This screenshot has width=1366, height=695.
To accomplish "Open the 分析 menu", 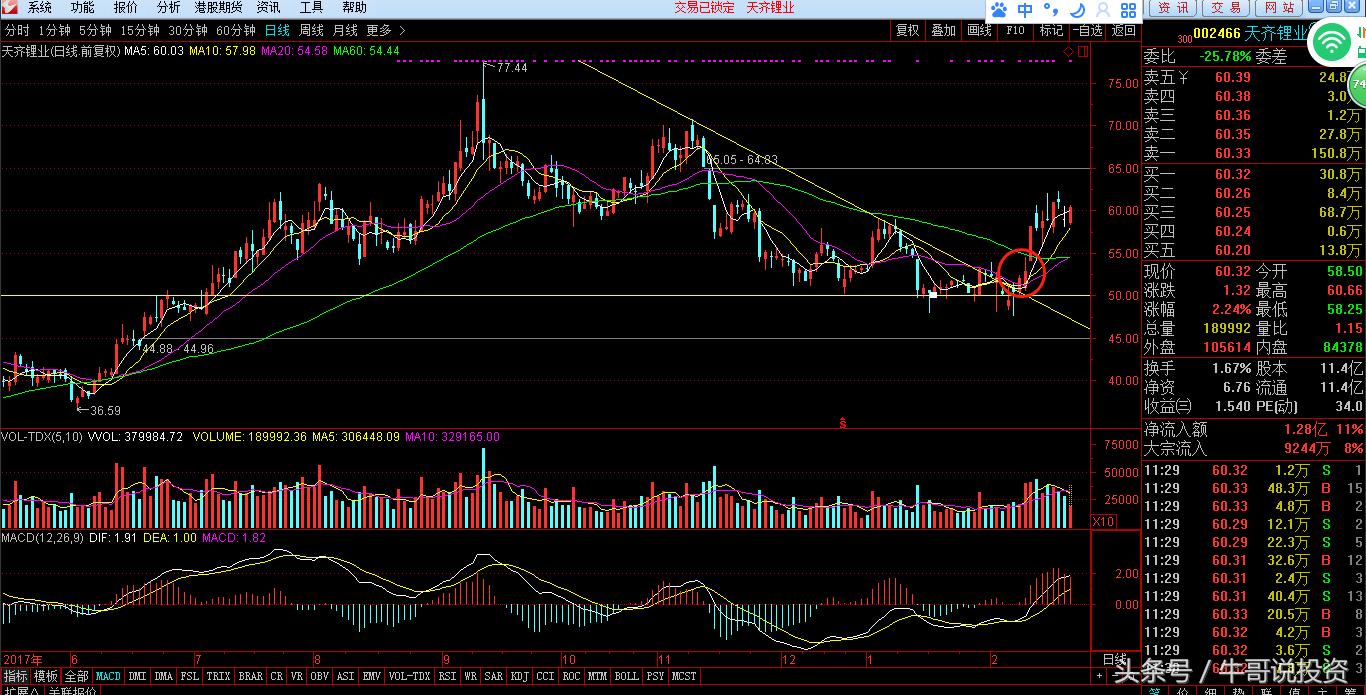I will [169, 8].
